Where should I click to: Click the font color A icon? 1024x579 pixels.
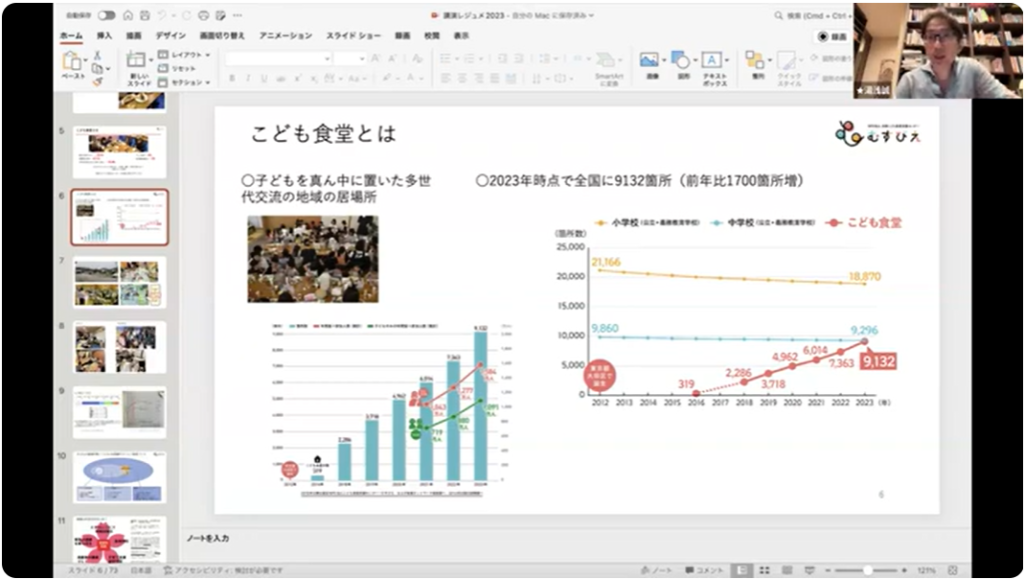pyautogui.click(x=411, y=78)
